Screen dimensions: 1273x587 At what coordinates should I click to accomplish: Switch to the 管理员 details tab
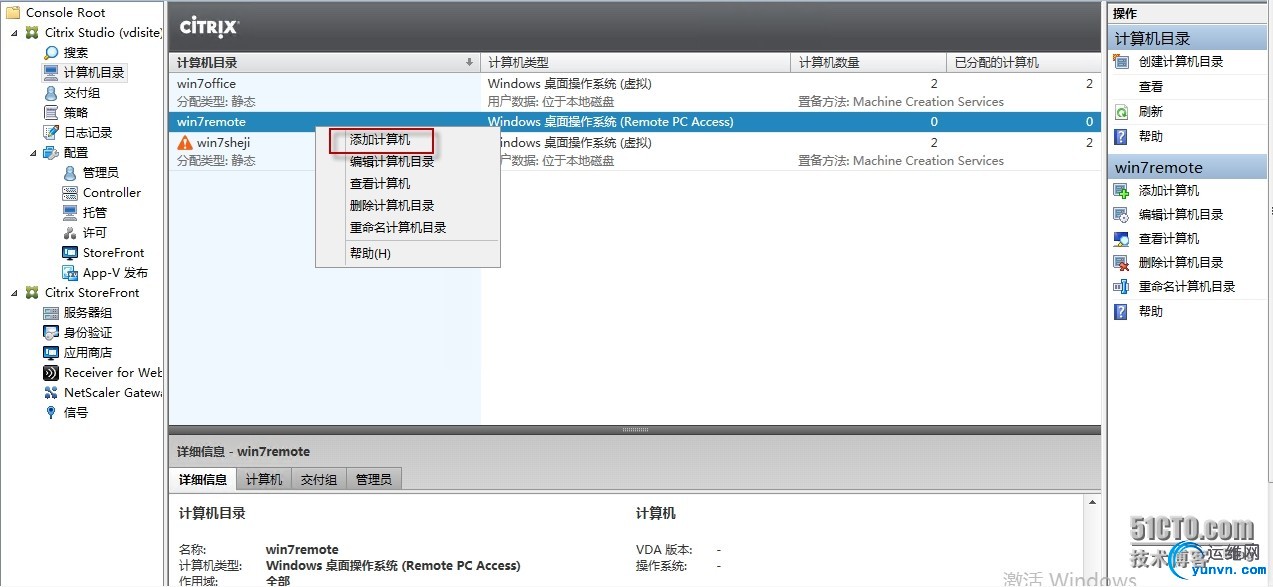pos(373,479)
